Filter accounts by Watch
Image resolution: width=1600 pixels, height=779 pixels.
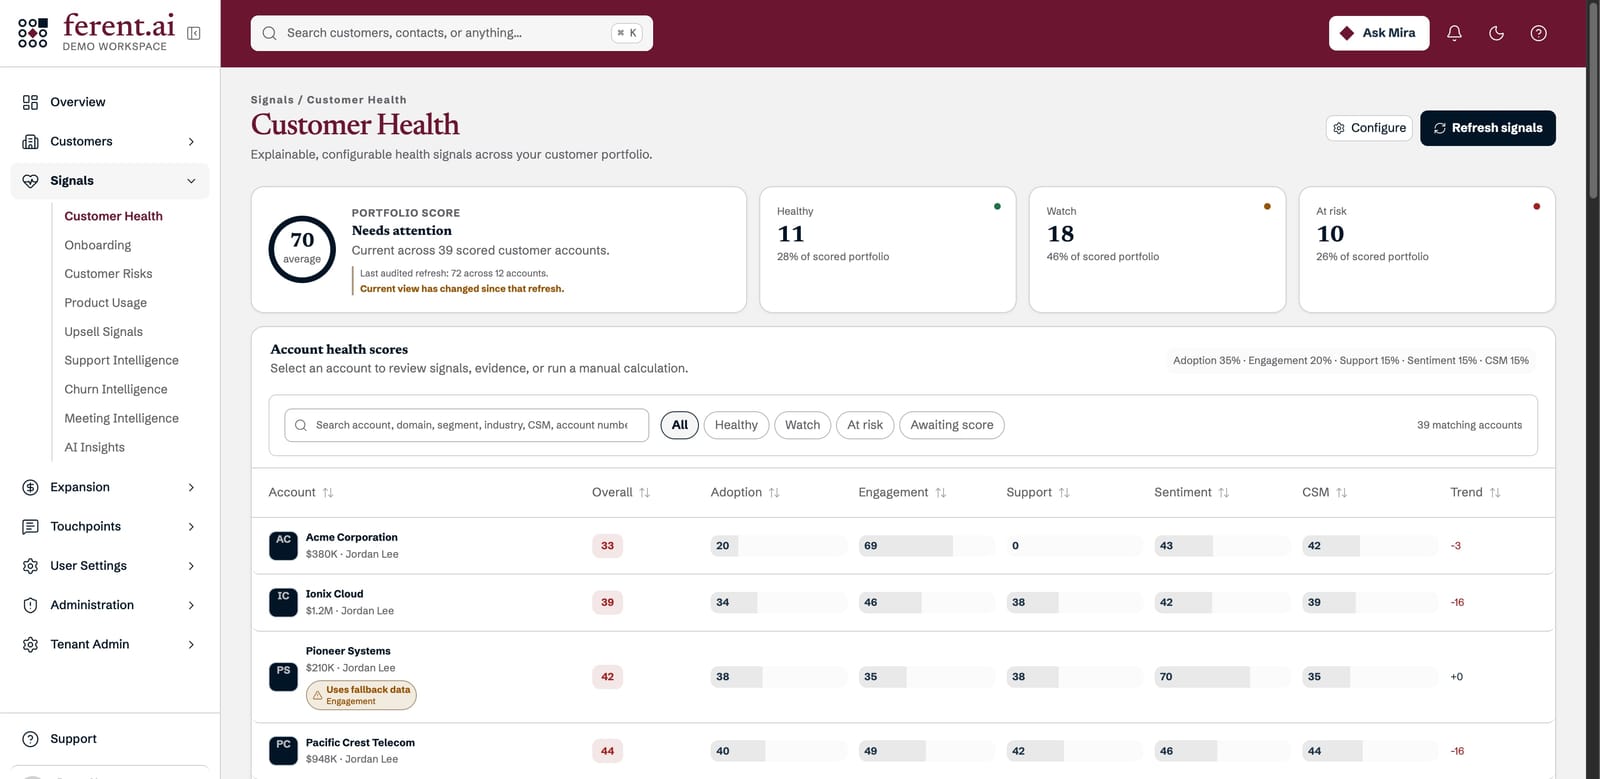click(802, 425)
